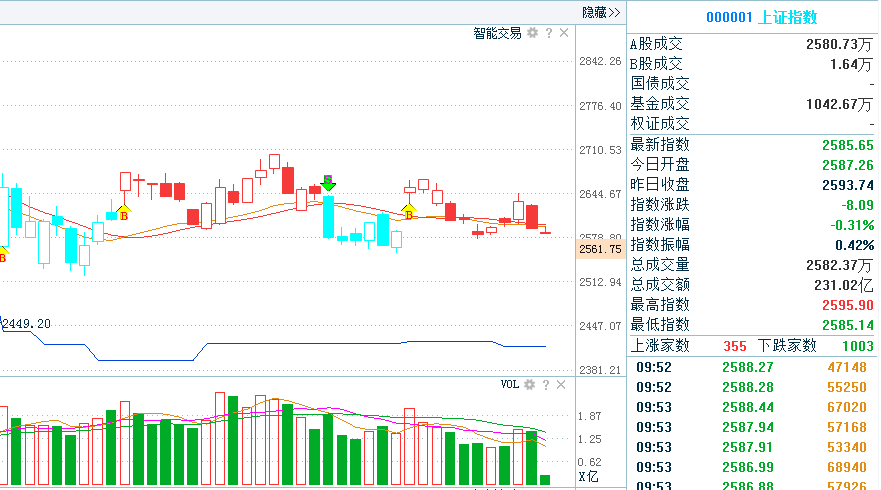Click the X亿 volume unit label
The image size is (881, 490).
point(588,477)
